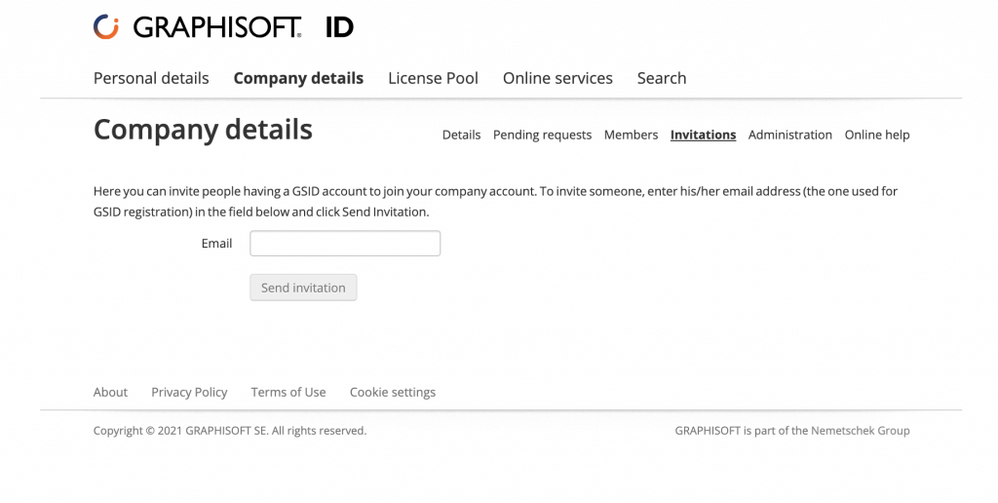
Task: Click the Send invitation button
Action: 304,288
